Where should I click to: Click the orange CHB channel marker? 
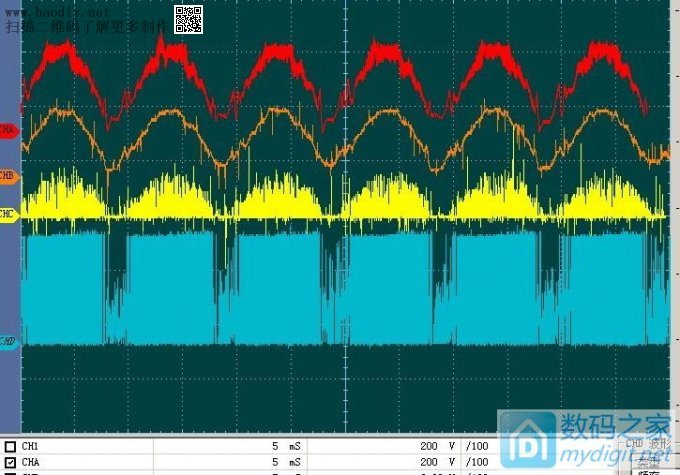[8, 176]
